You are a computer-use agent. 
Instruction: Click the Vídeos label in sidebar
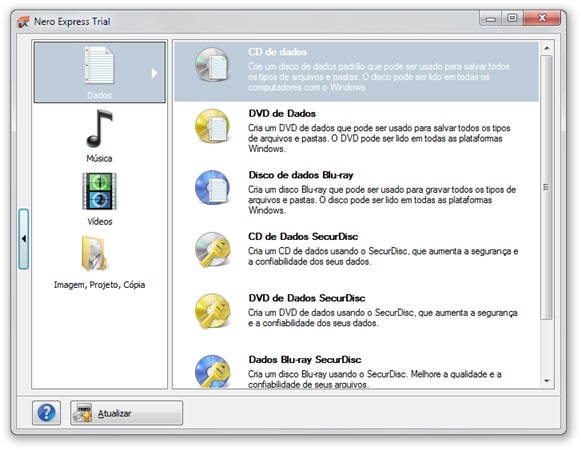tap(100, 221)
